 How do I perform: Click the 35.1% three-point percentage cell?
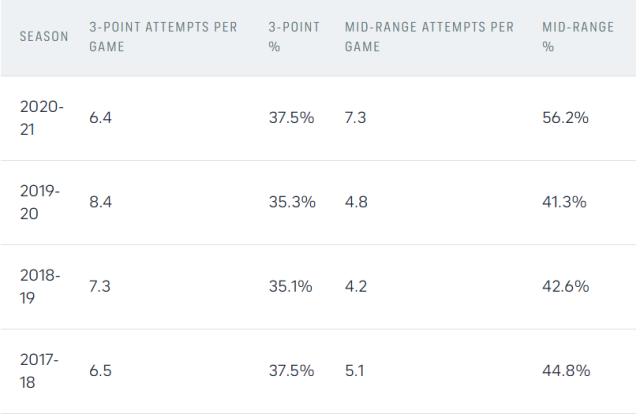pos(292,286)
